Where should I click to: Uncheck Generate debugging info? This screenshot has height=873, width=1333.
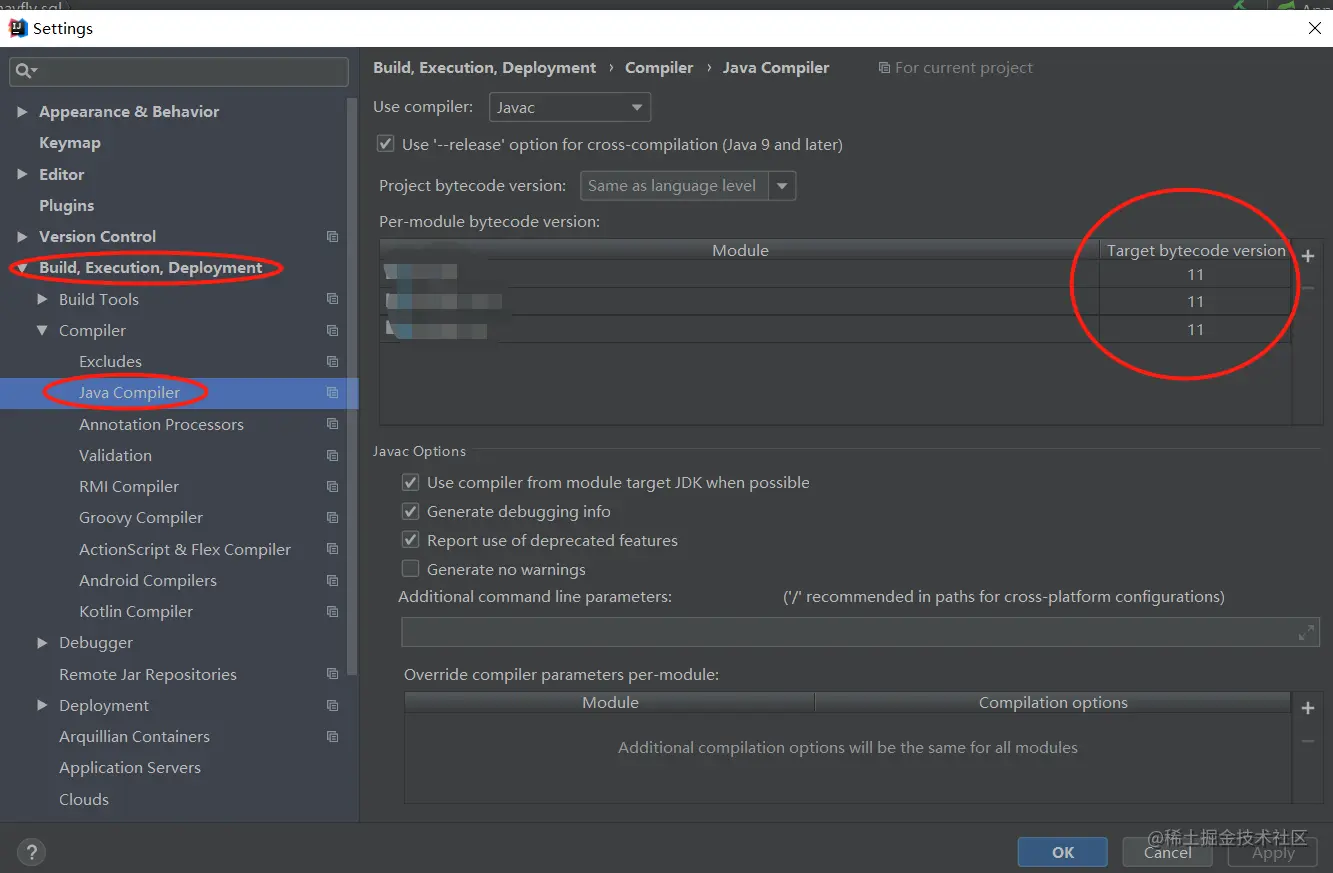(410, 511)
